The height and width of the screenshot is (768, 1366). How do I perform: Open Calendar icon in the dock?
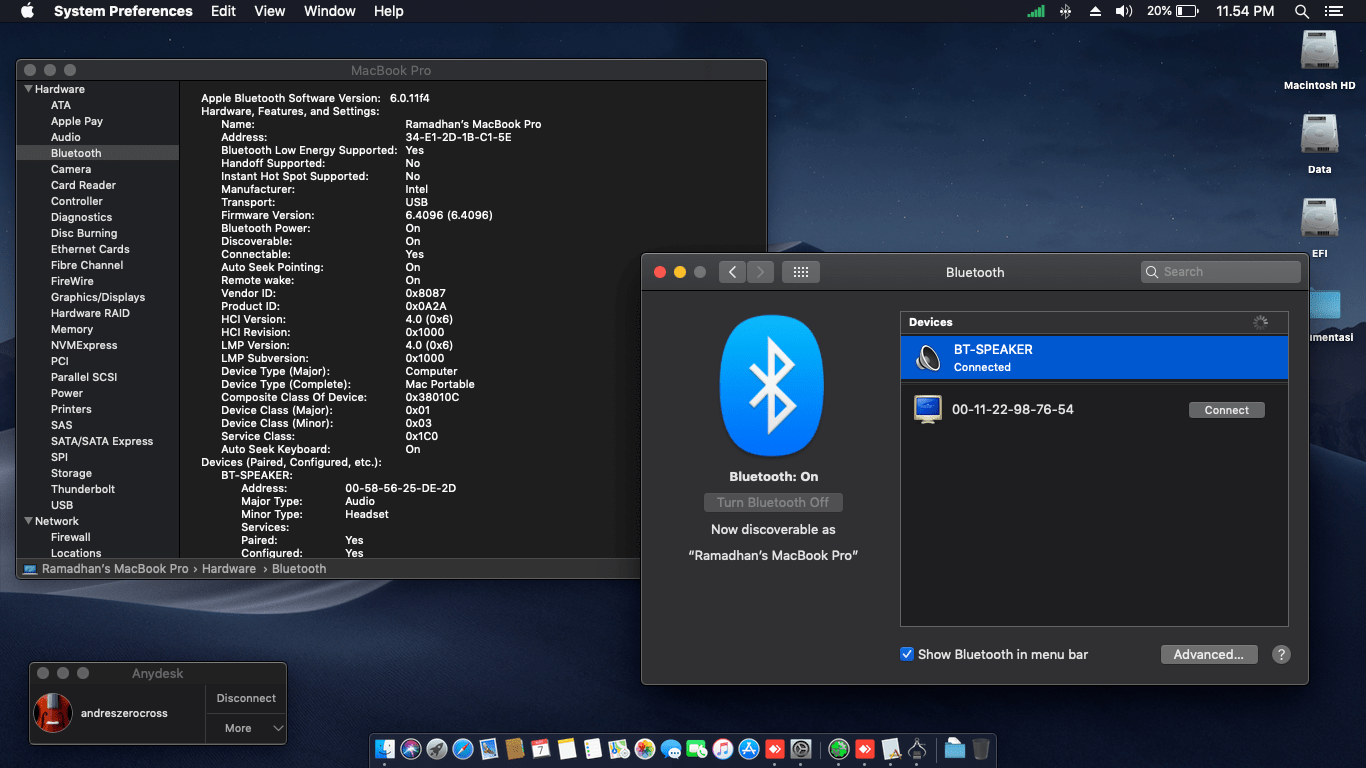click(x=541, y=748)
